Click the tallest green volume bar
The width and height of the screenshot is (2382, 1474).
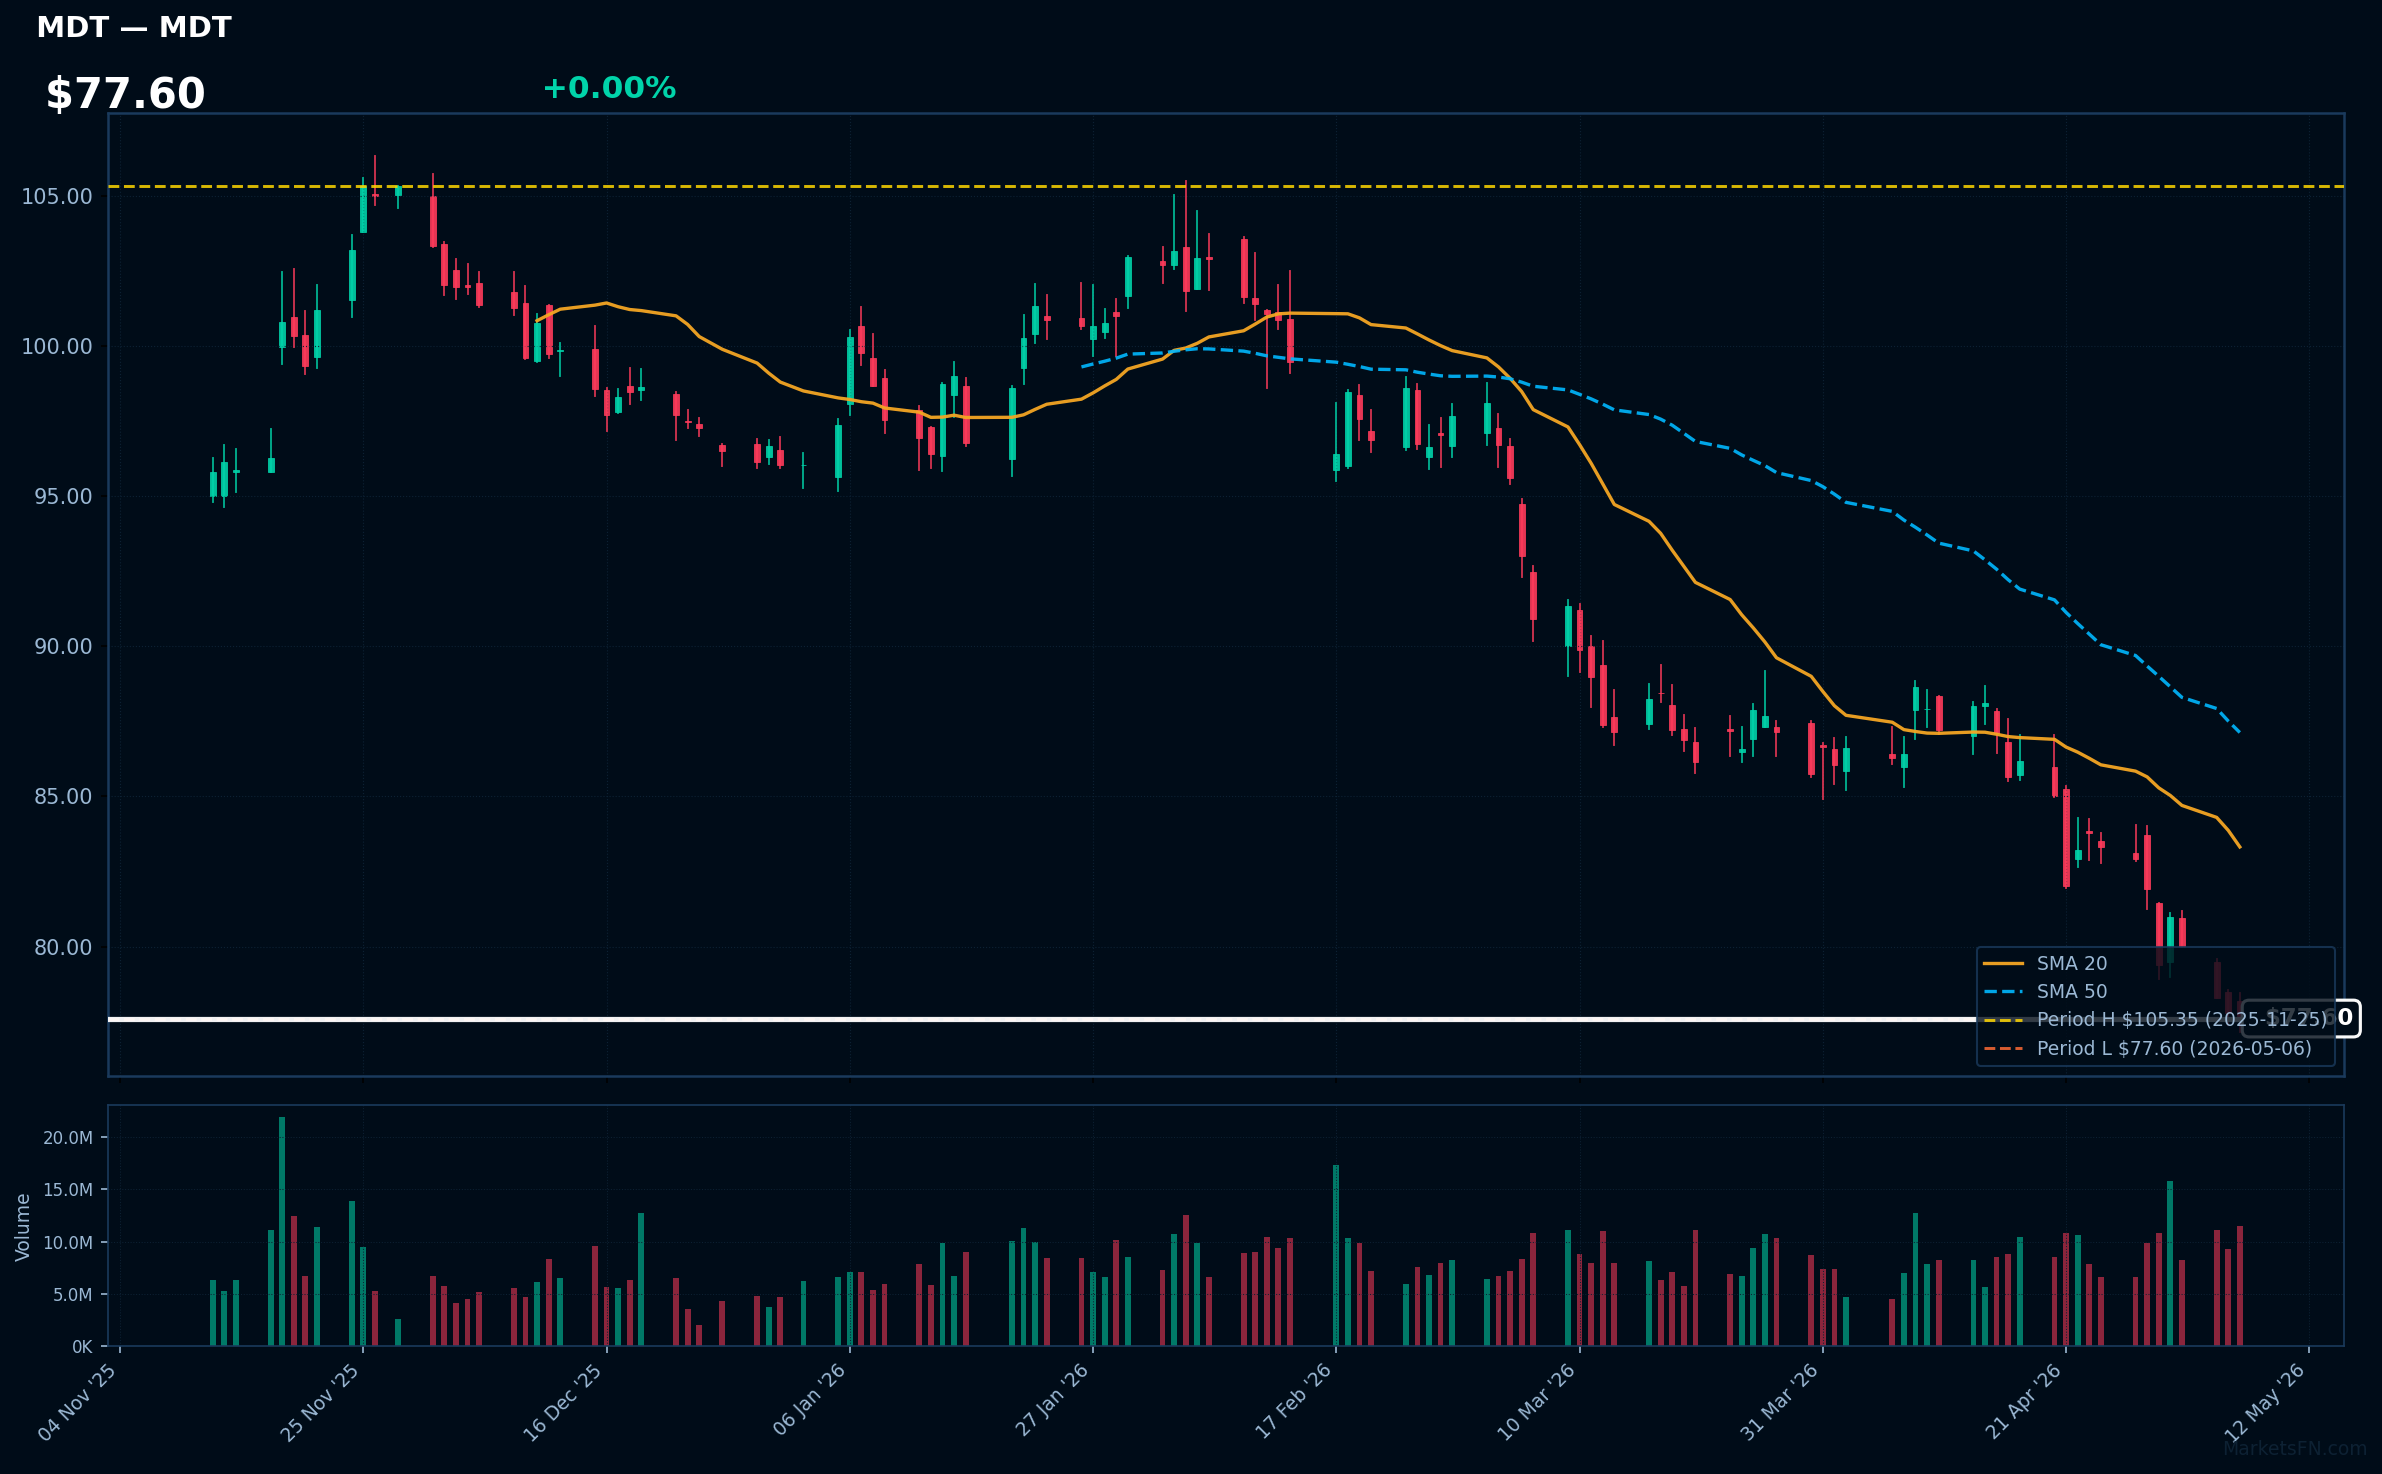click(x=282, y=1231)
